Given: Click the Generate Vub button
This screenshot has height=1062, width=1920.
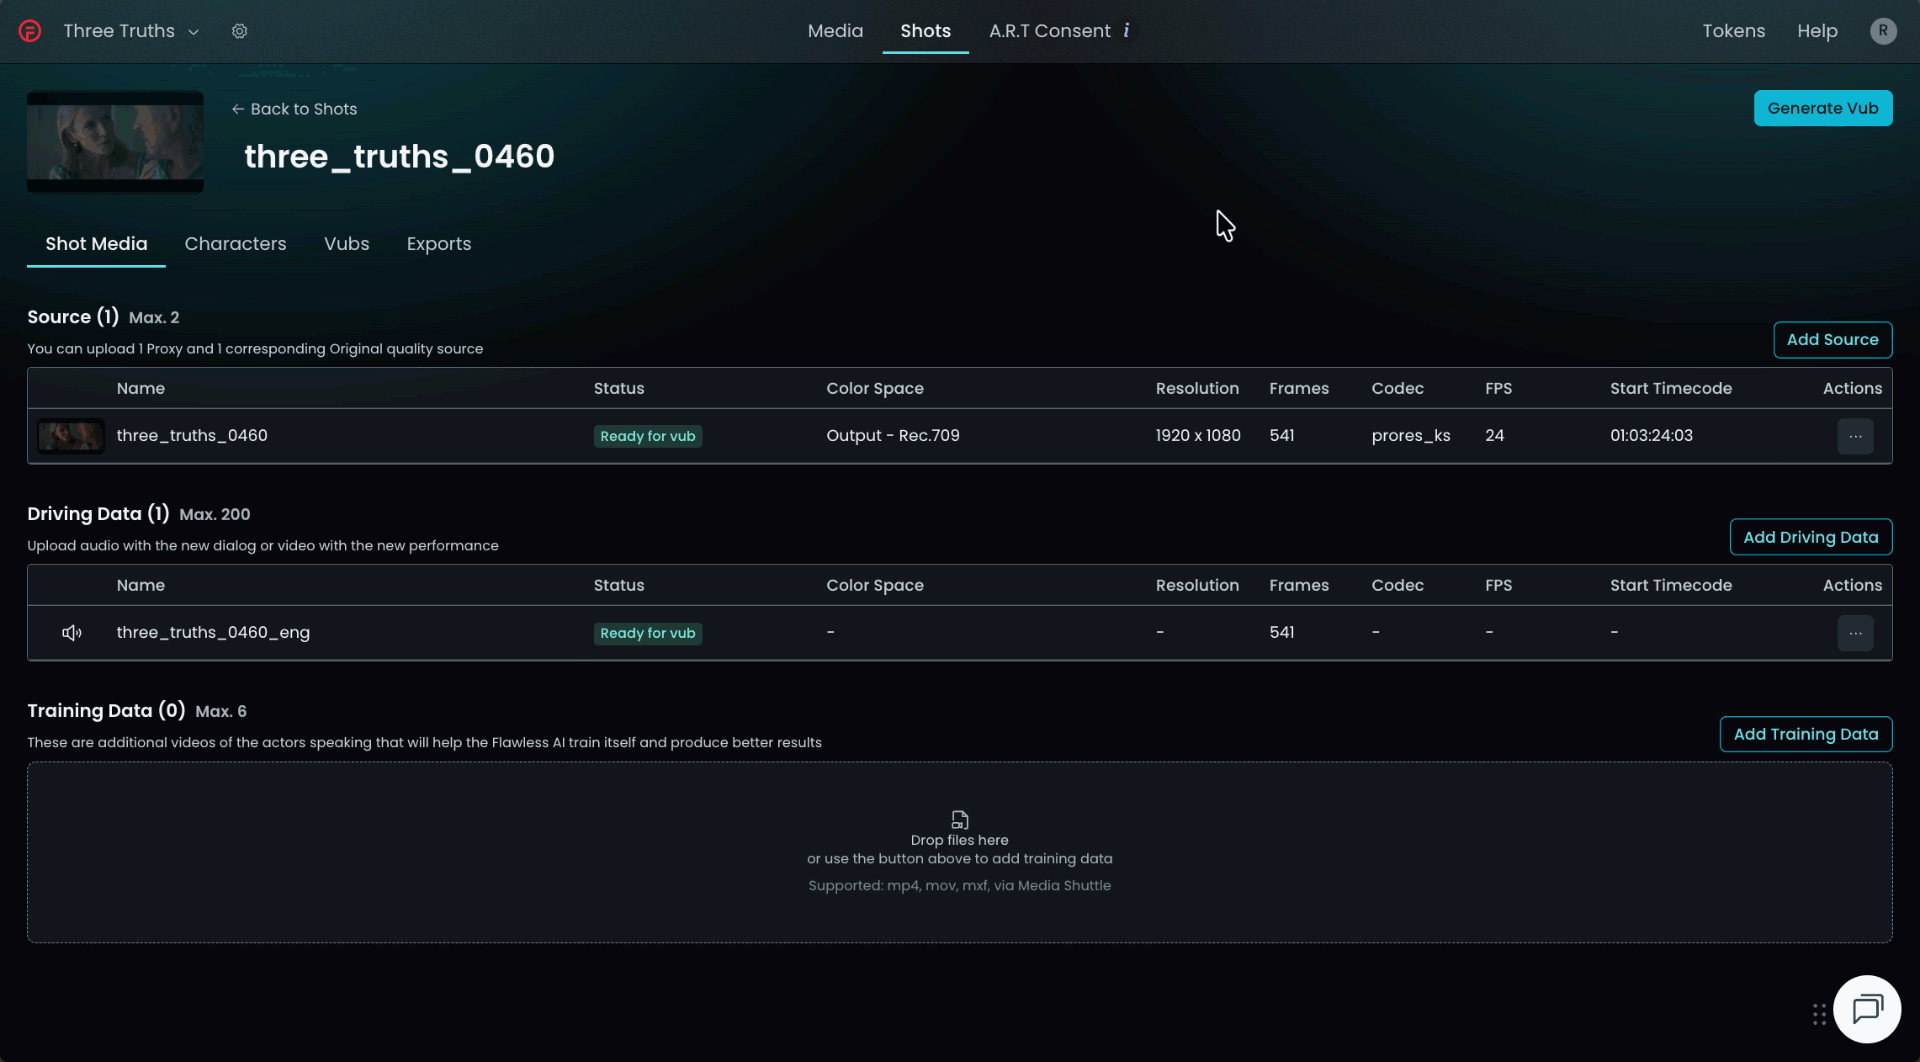Looking at the screenshot, I should coord(1822,109).
